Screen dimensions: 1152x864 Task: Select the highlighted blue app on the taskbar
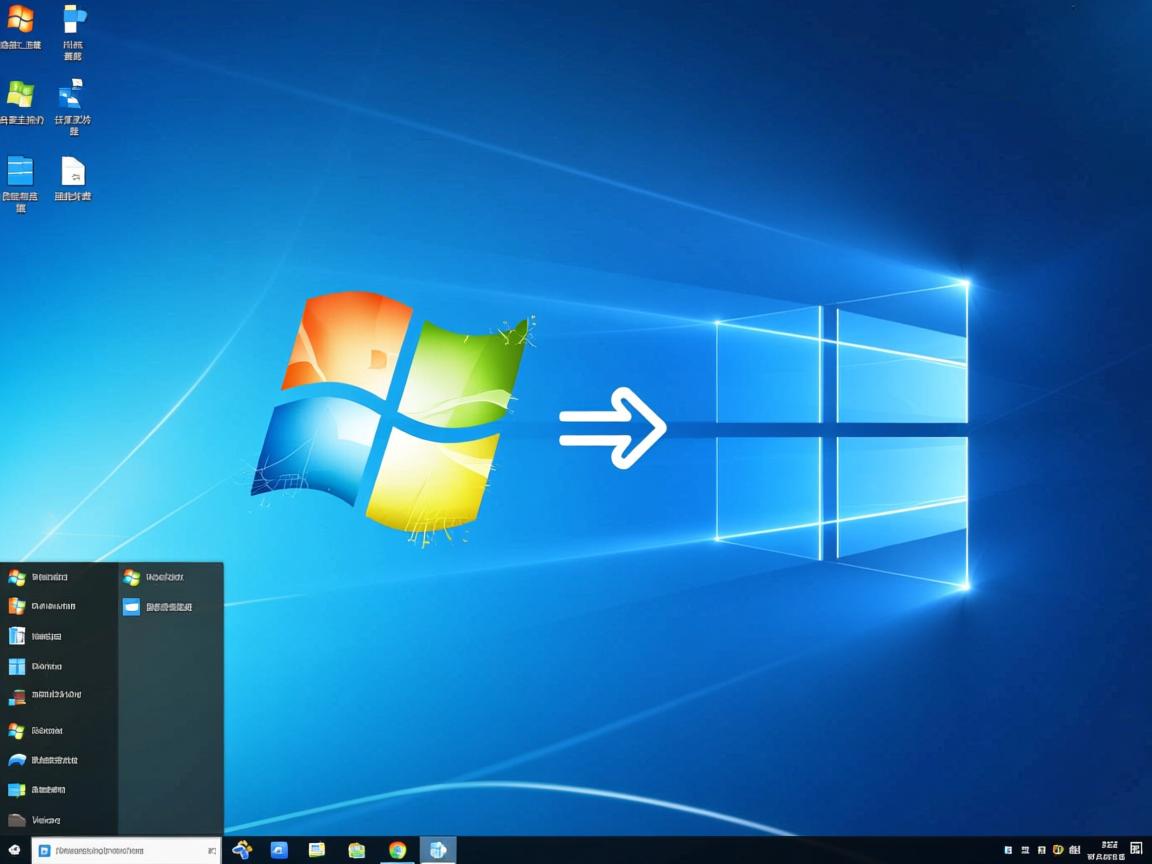click(x=437, y=851)
